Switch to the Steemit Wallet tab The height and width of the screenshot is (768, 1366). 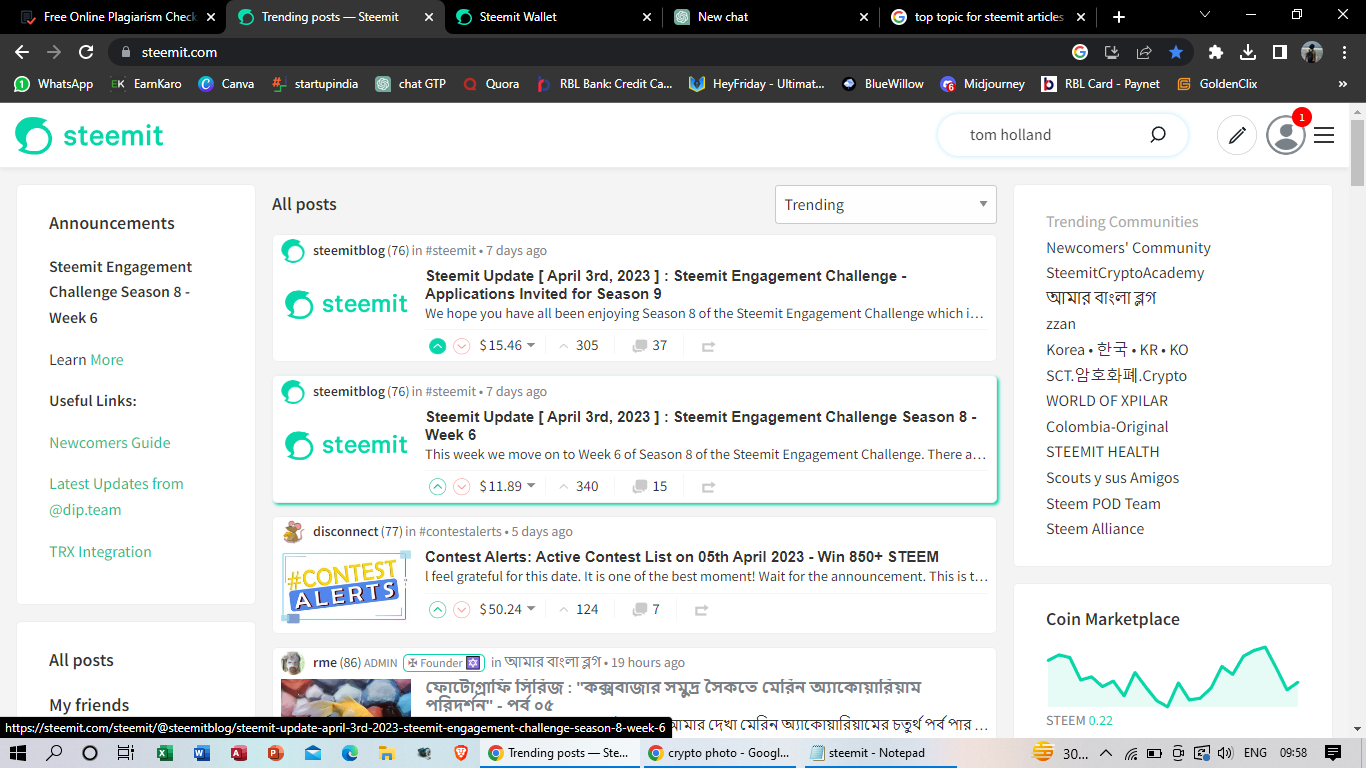pyautogui.click(x=553, y=17)
